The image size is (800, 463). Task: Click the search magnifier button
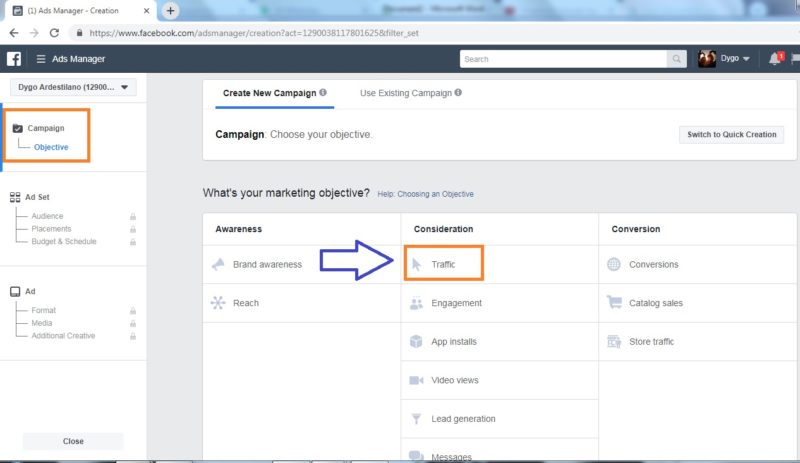click(x=677, y=59)
